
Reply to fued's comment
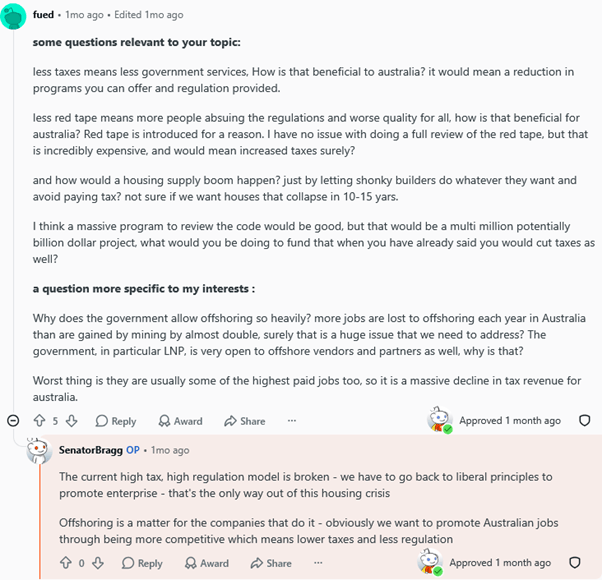[116, 421]
